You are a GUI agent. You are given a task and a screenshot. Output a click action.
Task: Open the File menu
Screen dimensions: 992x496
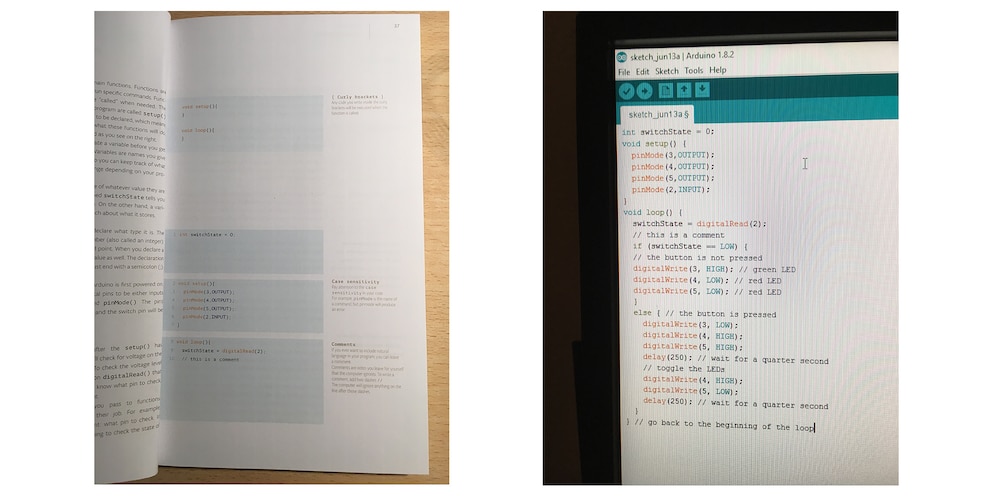coord(624,71)
